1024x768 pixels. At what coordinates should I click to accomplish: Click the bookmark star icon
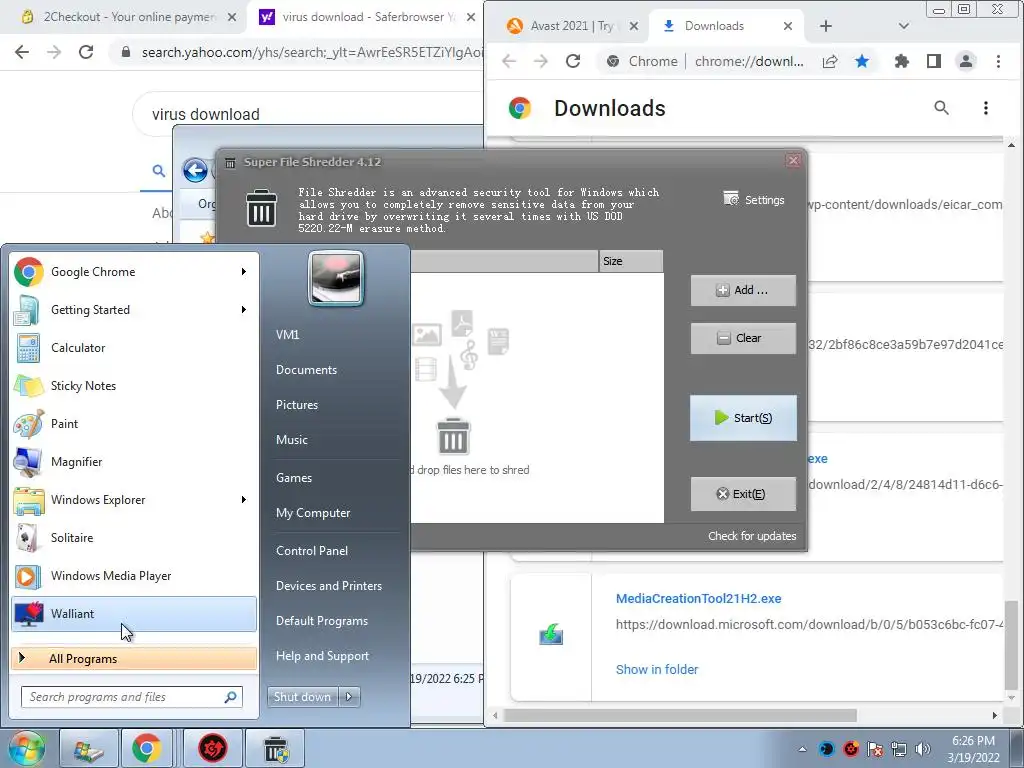pyautogui.click(x=862, y=61)
